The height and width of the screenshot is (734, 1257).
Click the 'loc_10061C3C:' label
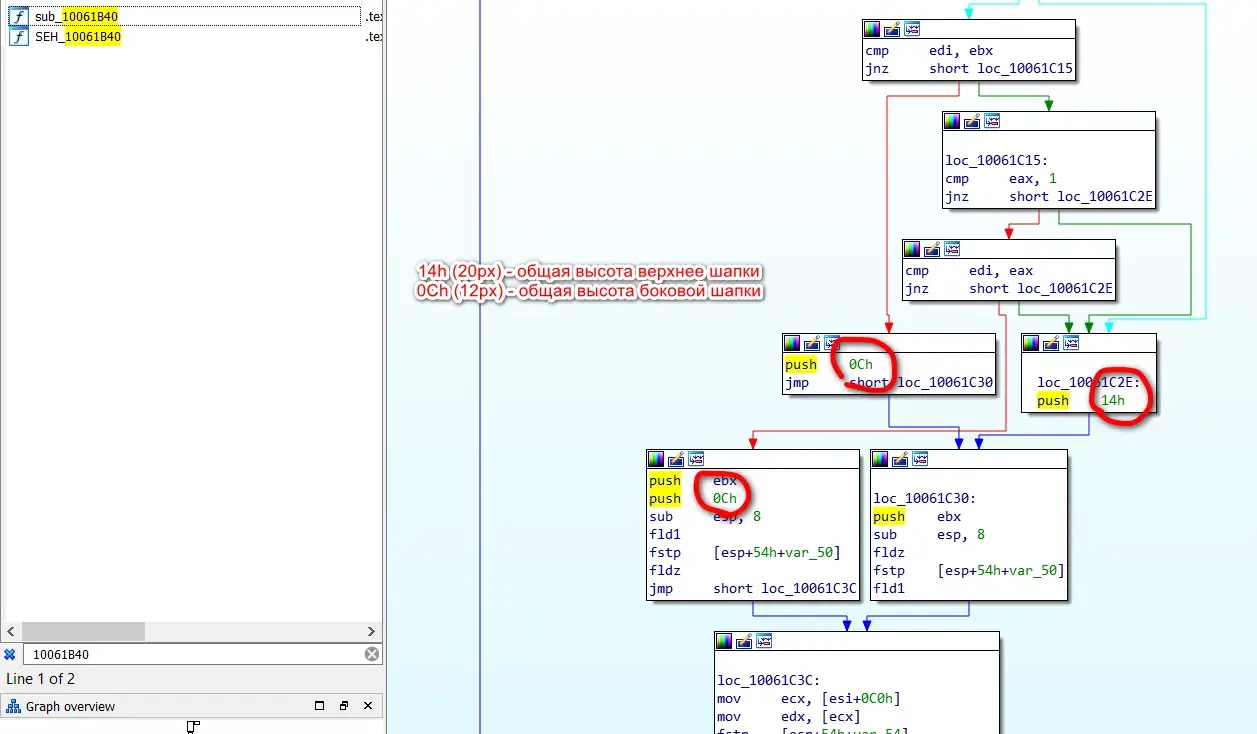(769, 681)
